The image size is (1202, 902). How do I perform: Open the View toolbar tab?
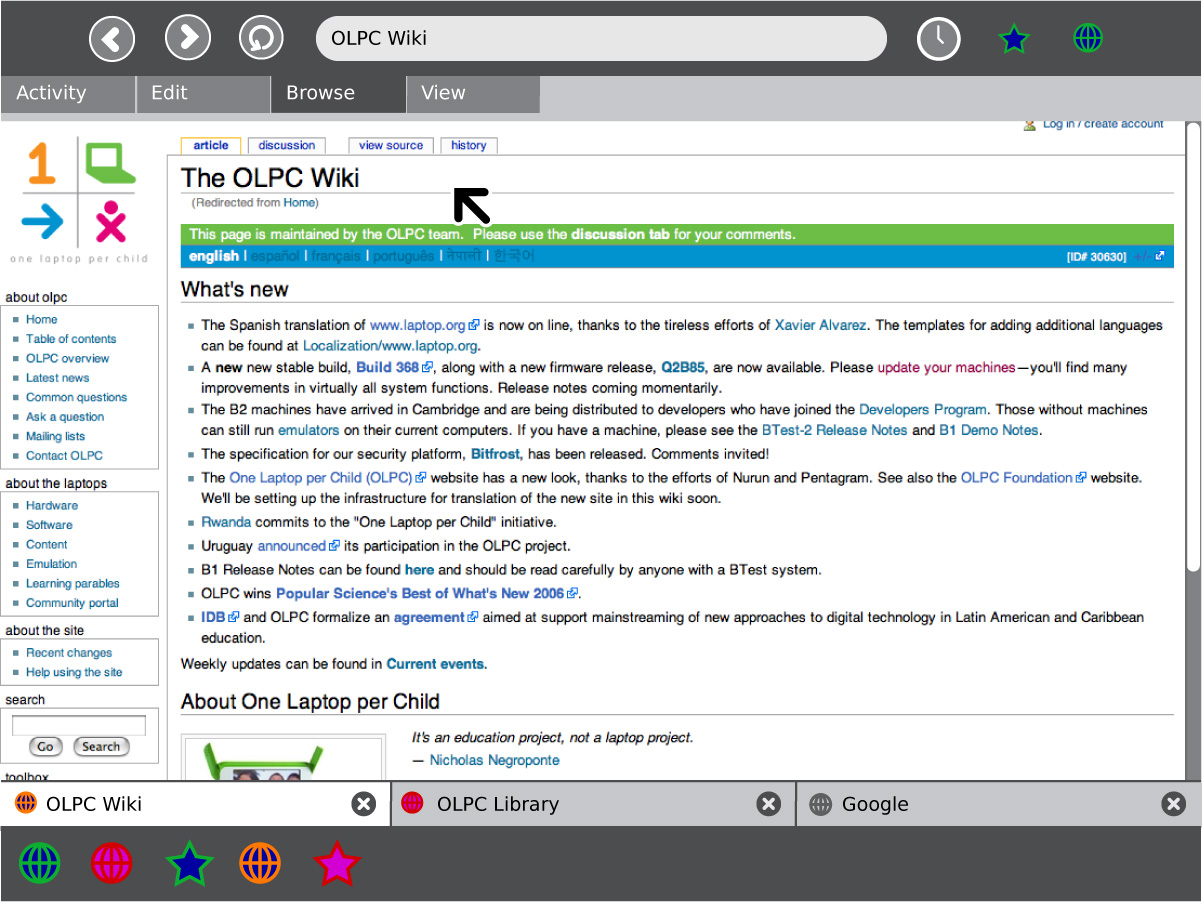click(472, 93)
